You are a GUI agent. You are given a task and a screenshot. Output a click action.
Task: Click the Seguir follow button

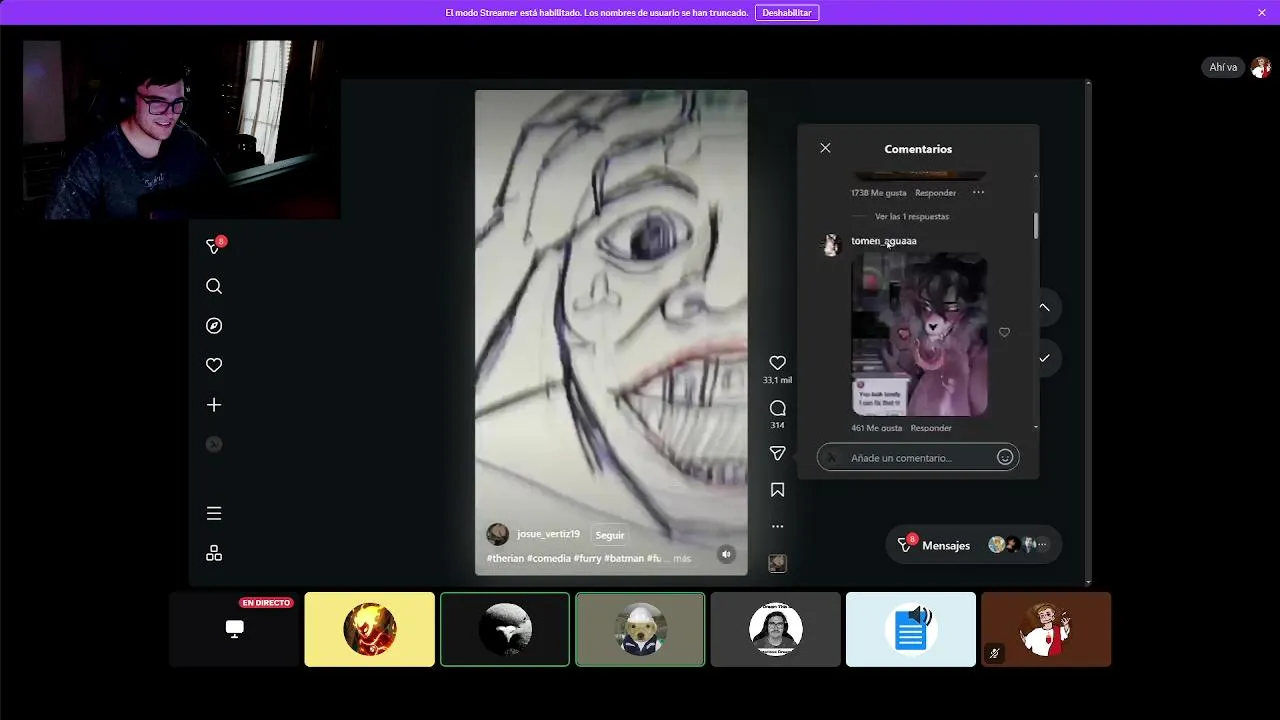[610, 535]
